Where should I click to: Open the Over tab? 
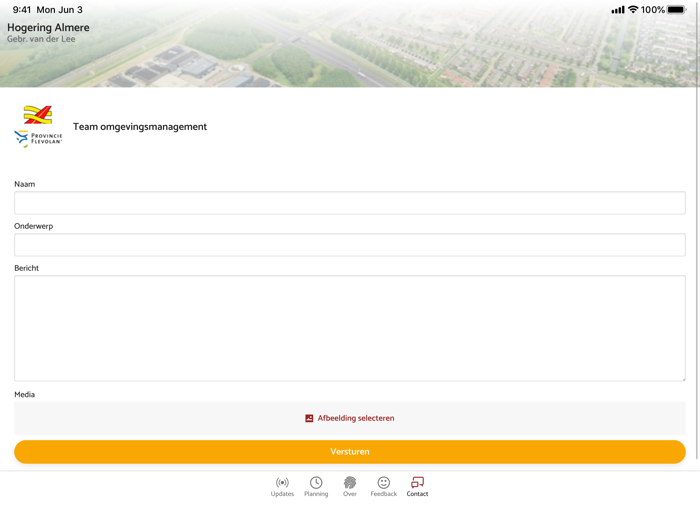point(350,487)
